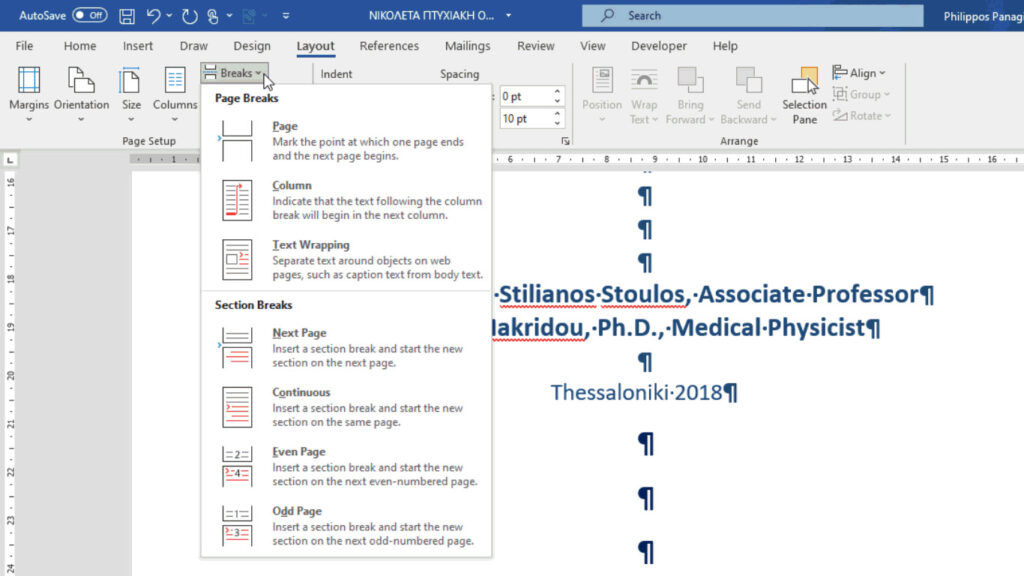Click the Redo icon in title bar
The width and height of the screenshot is (1024, 576).
pyautogui.click(x=189, y=16)
